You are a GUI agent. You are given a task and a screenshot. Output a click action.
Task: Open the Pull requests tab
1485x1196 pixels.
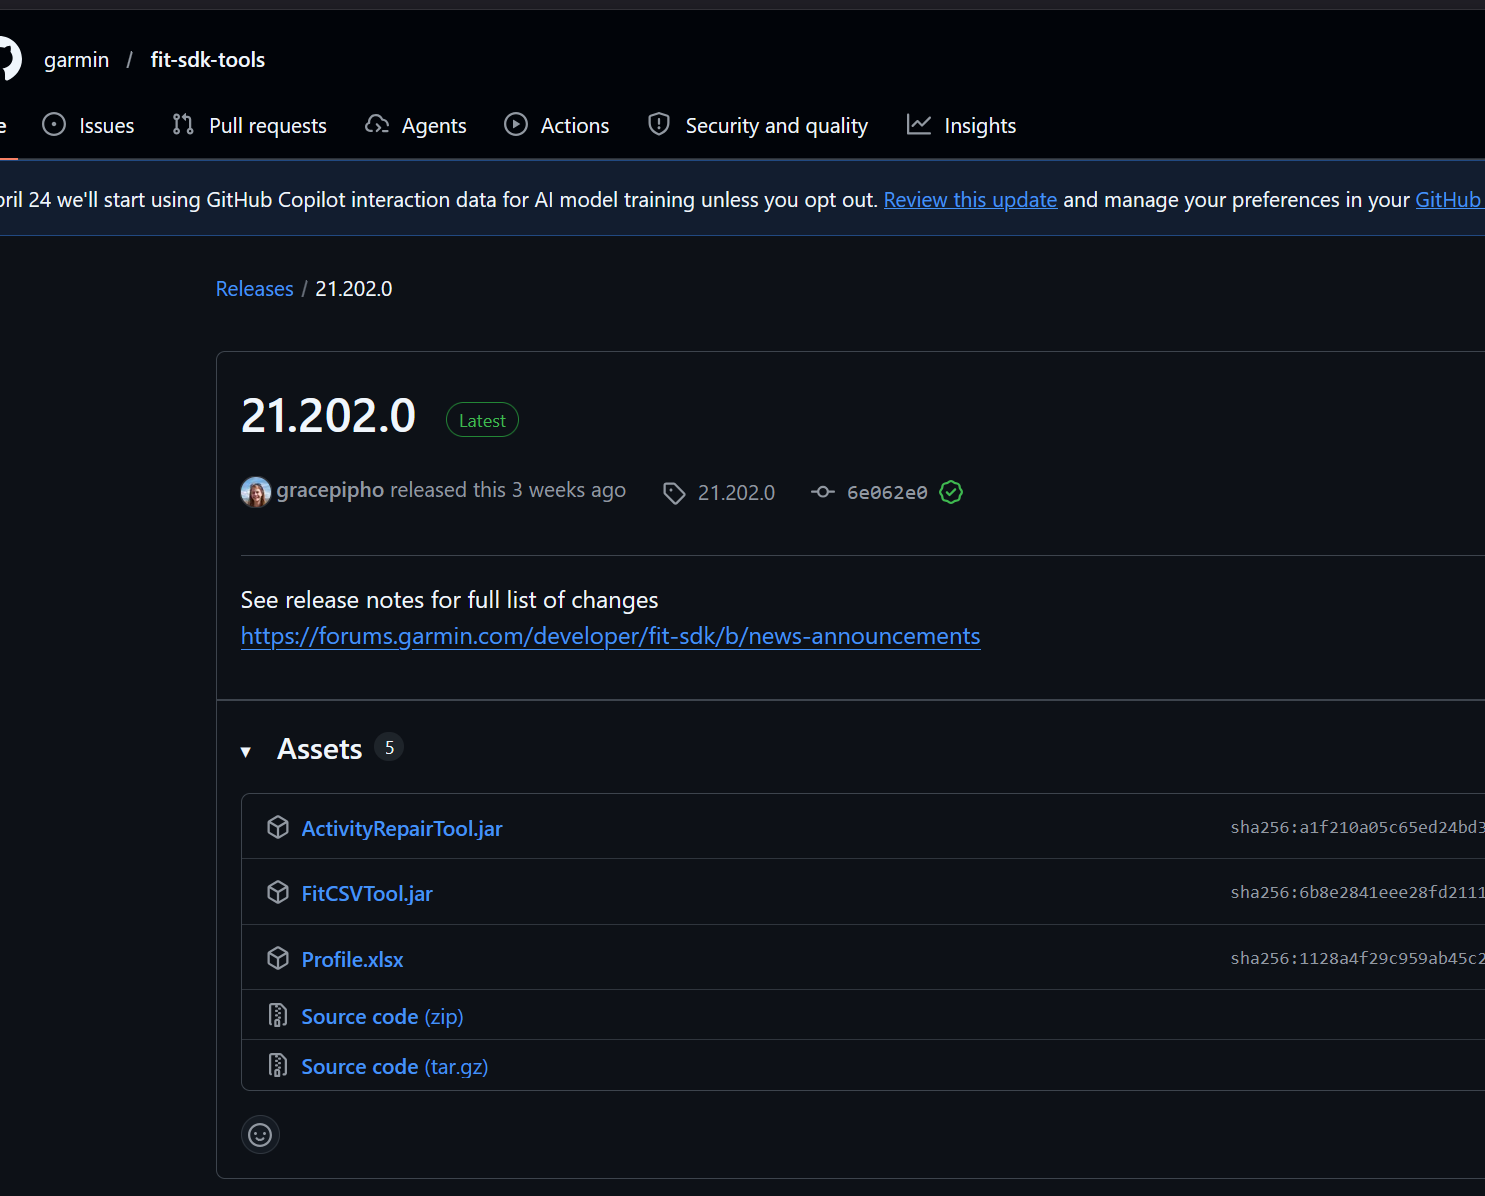pos(250,125)
